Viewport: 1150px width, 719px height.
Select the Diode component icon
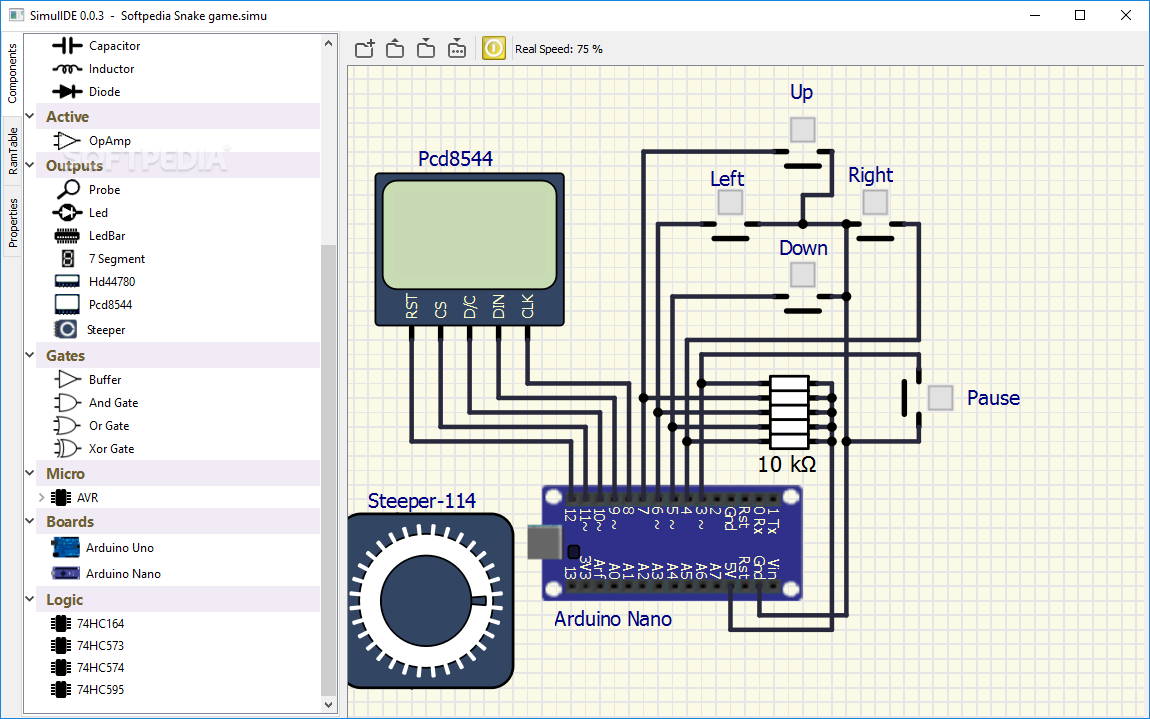67,92
